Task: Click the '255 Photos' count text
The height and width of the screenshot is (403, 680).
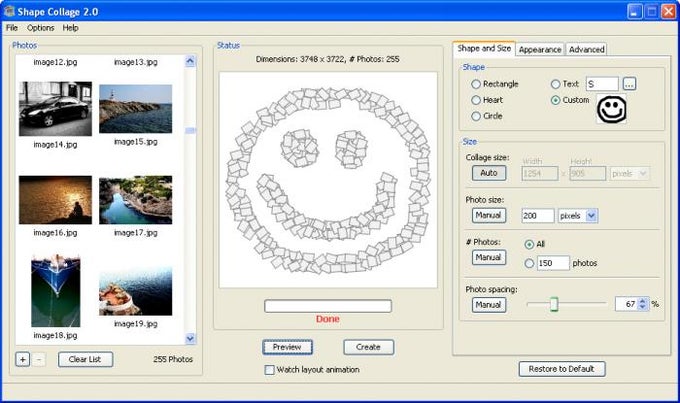Action: 173,359
